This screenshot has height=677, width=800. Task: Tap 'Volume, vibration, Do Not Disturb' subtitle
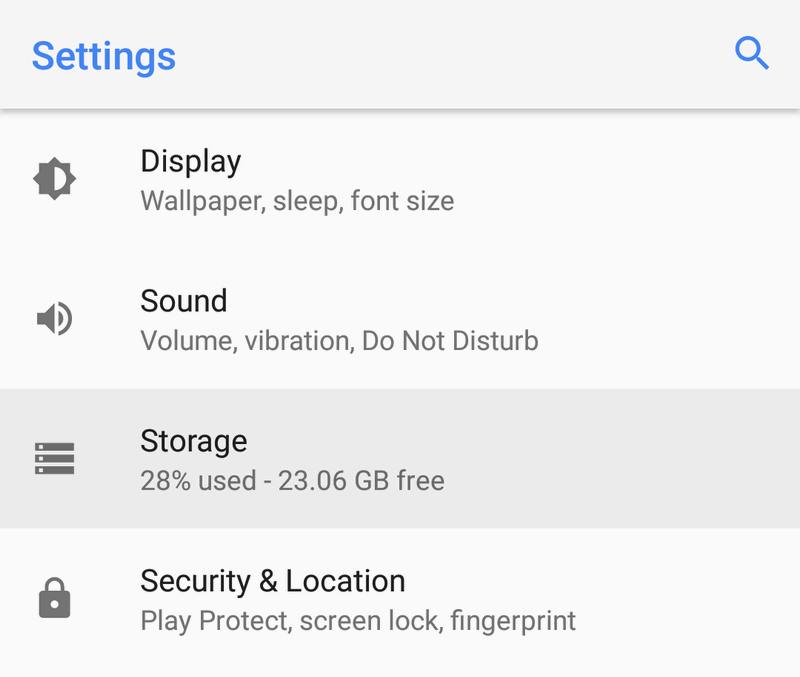pyautogui.click(x=339, y=341)
